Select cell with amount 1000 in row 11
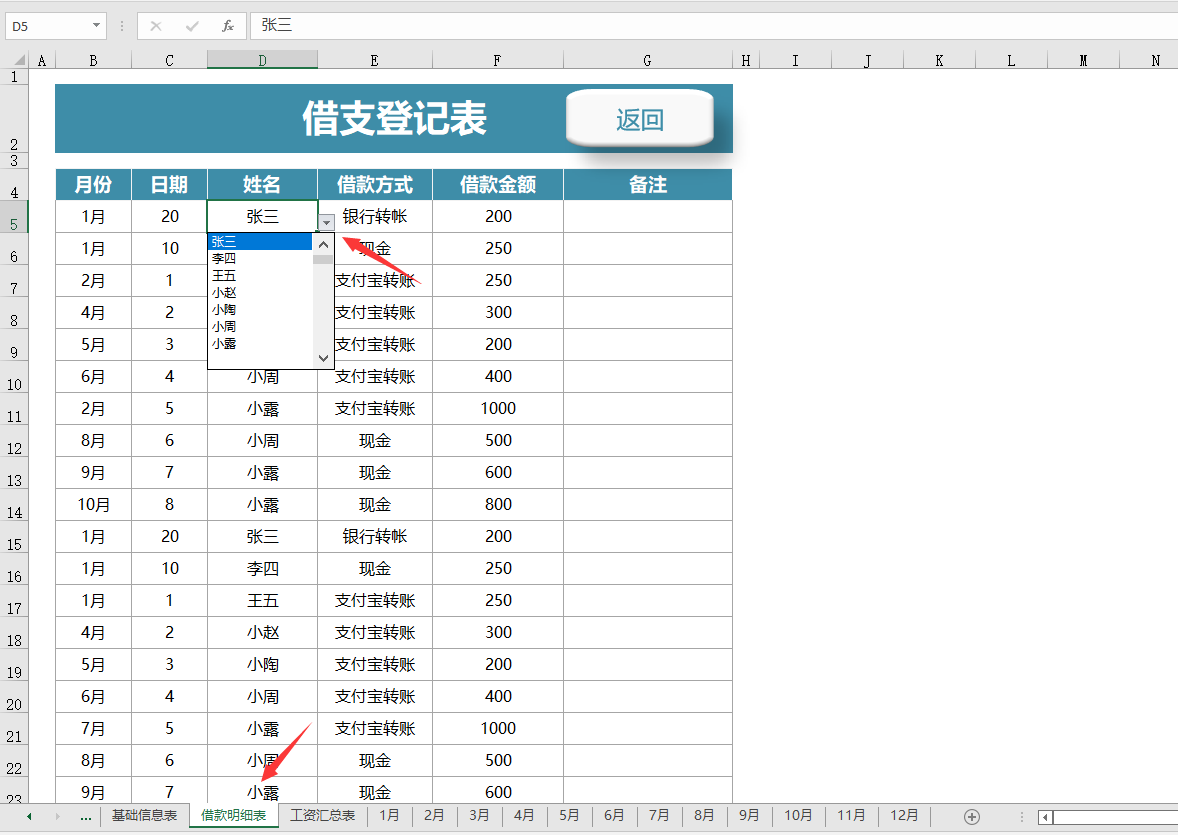1178x835 pixels. (498, 408)
